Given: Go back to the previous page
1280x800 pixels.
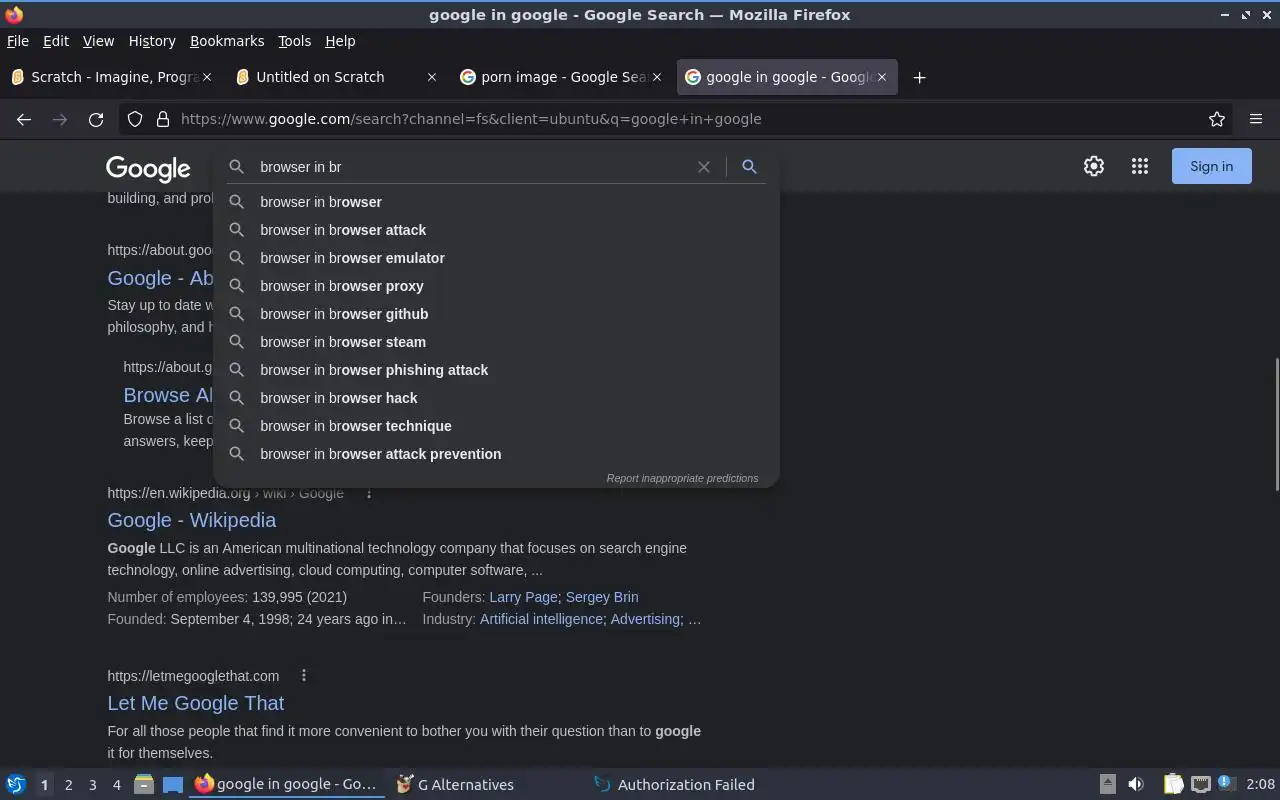Looking at the screenshot, I should pos(24,119).
